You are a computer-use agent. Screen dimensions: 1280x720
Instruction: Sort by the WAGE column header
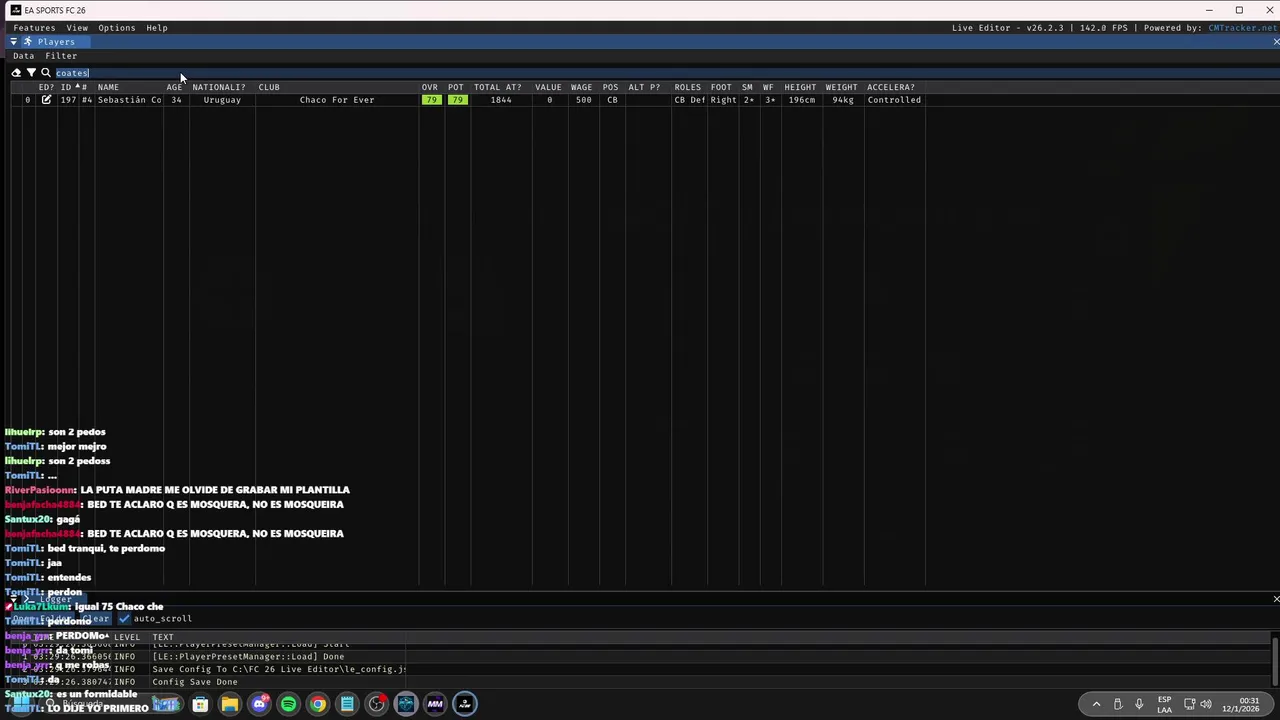pos(581,87)
